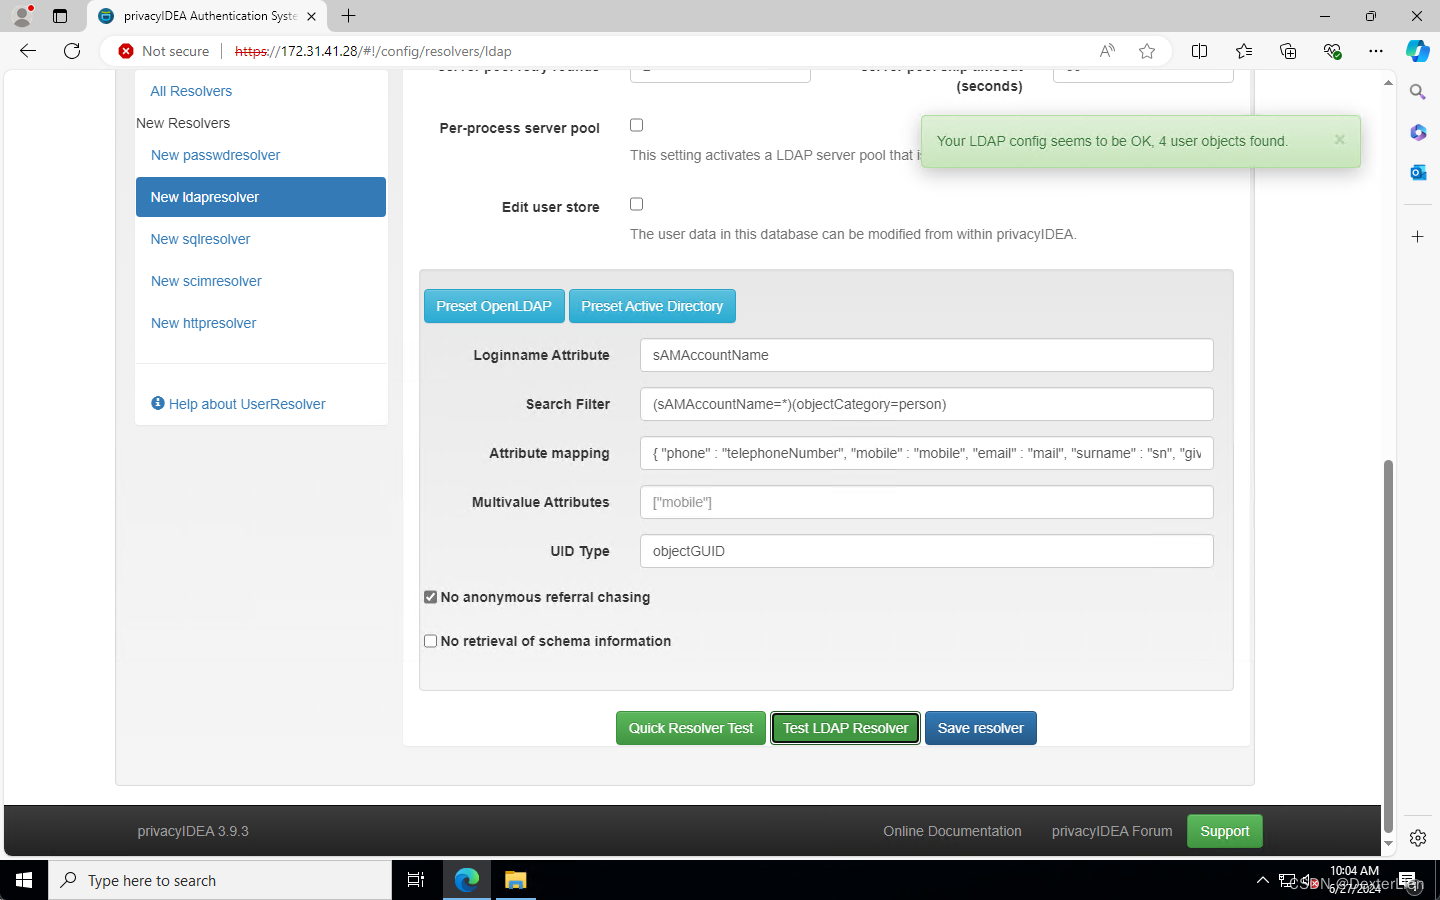Switch to Microsoft Edge in taskbar
This screenshot has width=1440, height=900.
[467, 880]
